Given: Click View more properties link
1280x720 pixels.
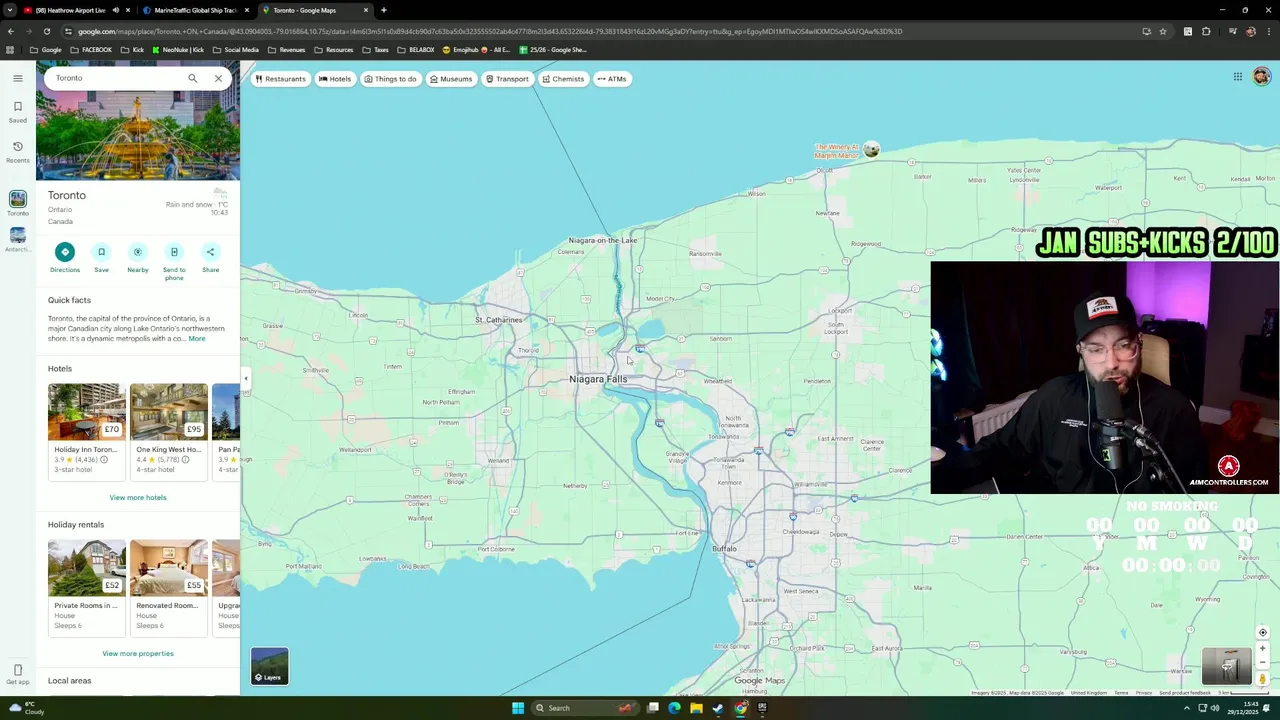Looking at the screenshot, I should pos(138,653).
